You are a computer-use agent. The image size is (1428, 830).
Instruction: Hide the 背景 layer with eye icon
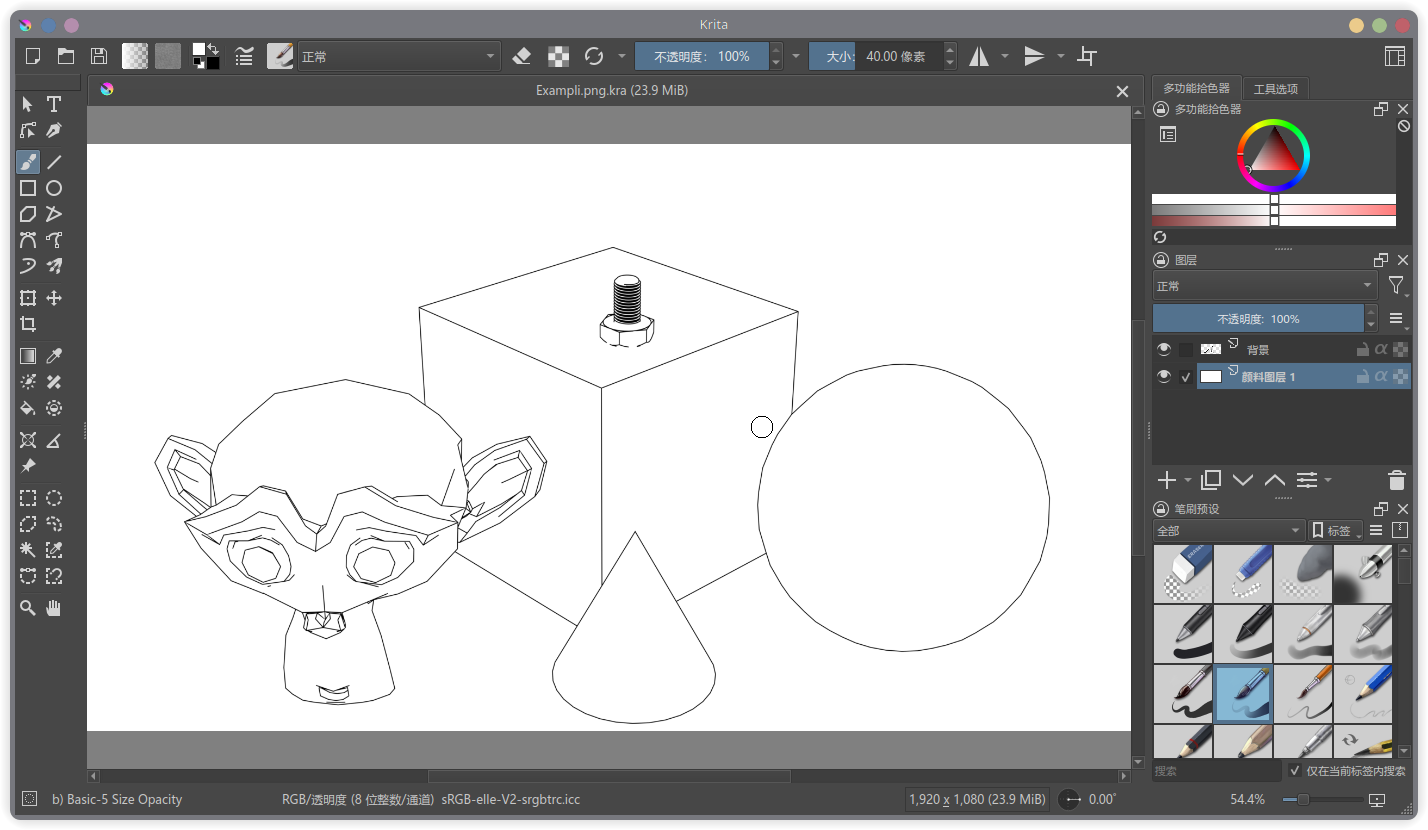(x=1163, y=349)
